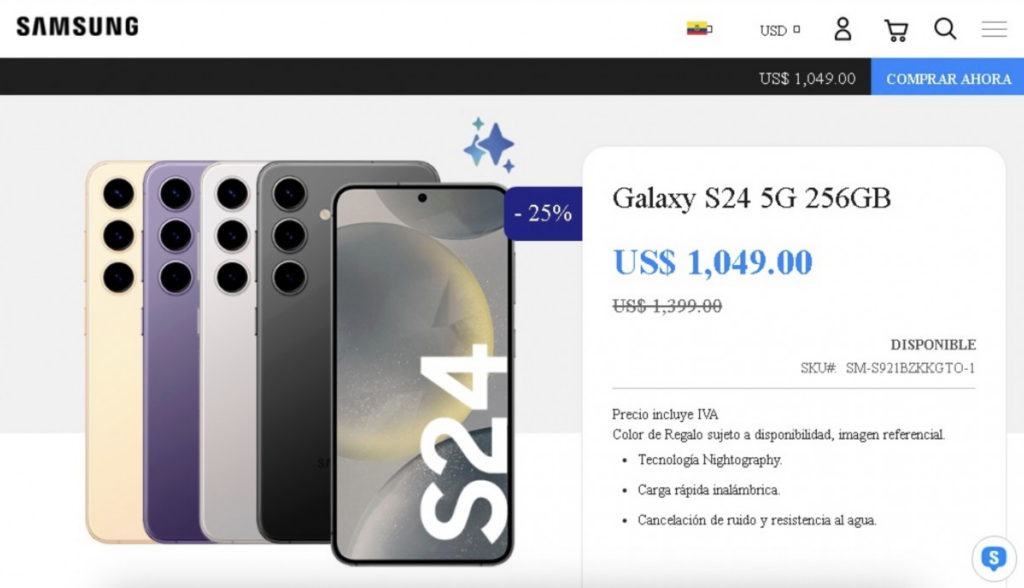Click the US$ 1,049.00 price in black bar

point(807,78)
